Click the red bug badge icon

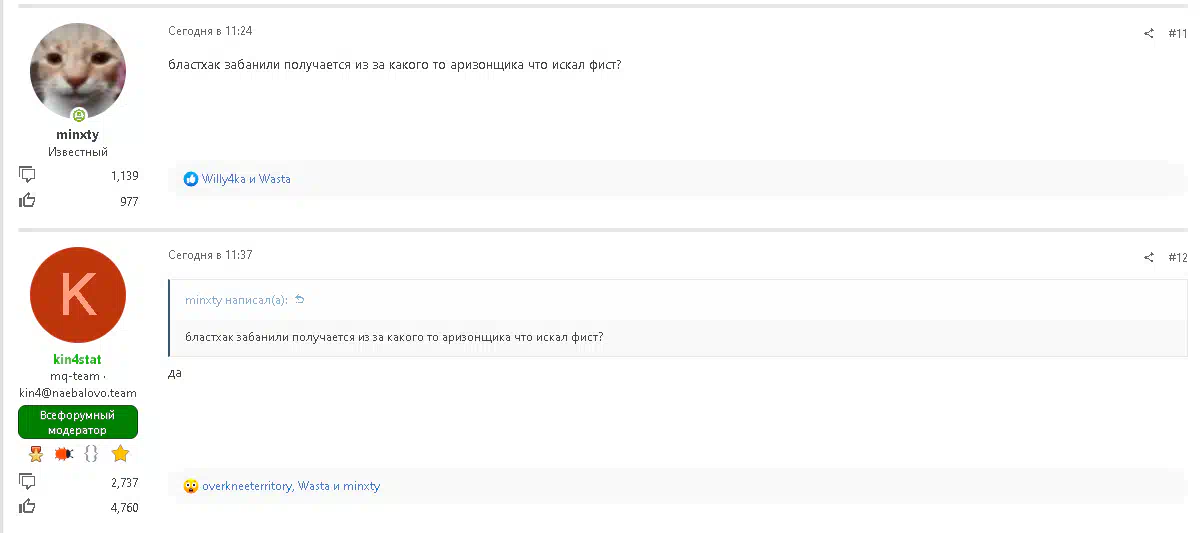[63, 454]
